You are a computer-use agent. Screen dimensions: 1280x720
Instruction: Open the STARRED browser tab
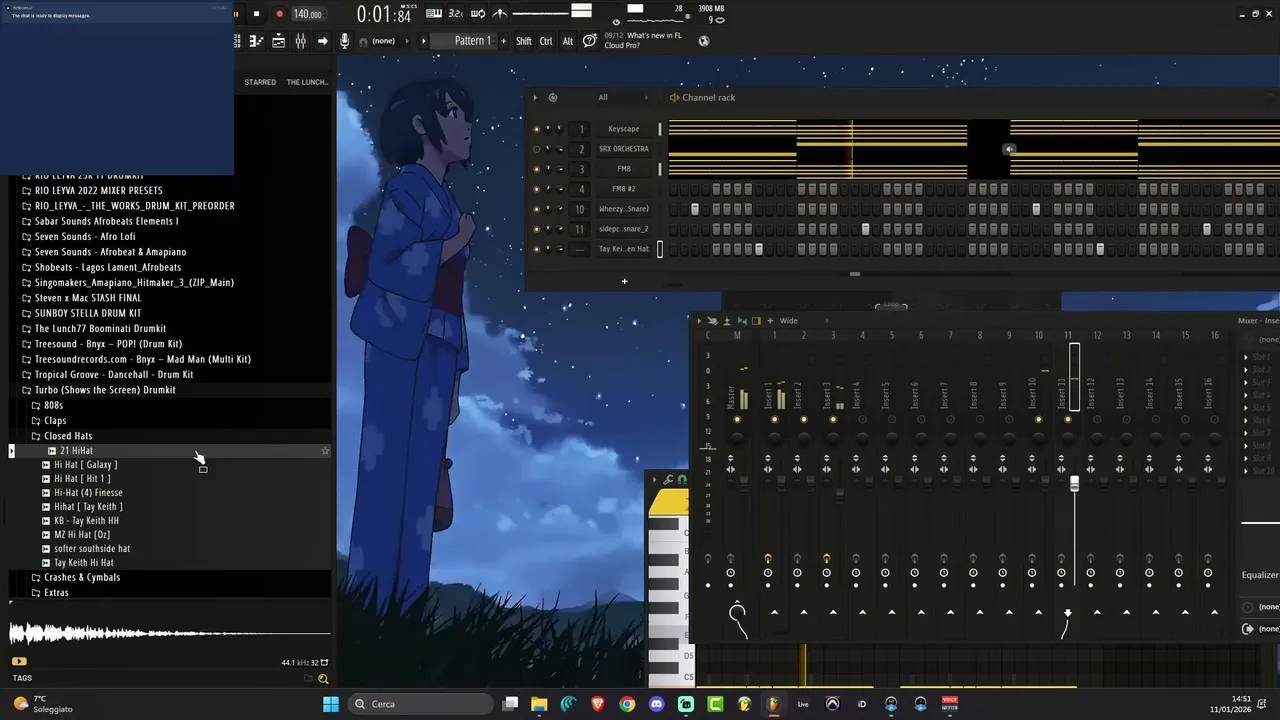[260, 82]
